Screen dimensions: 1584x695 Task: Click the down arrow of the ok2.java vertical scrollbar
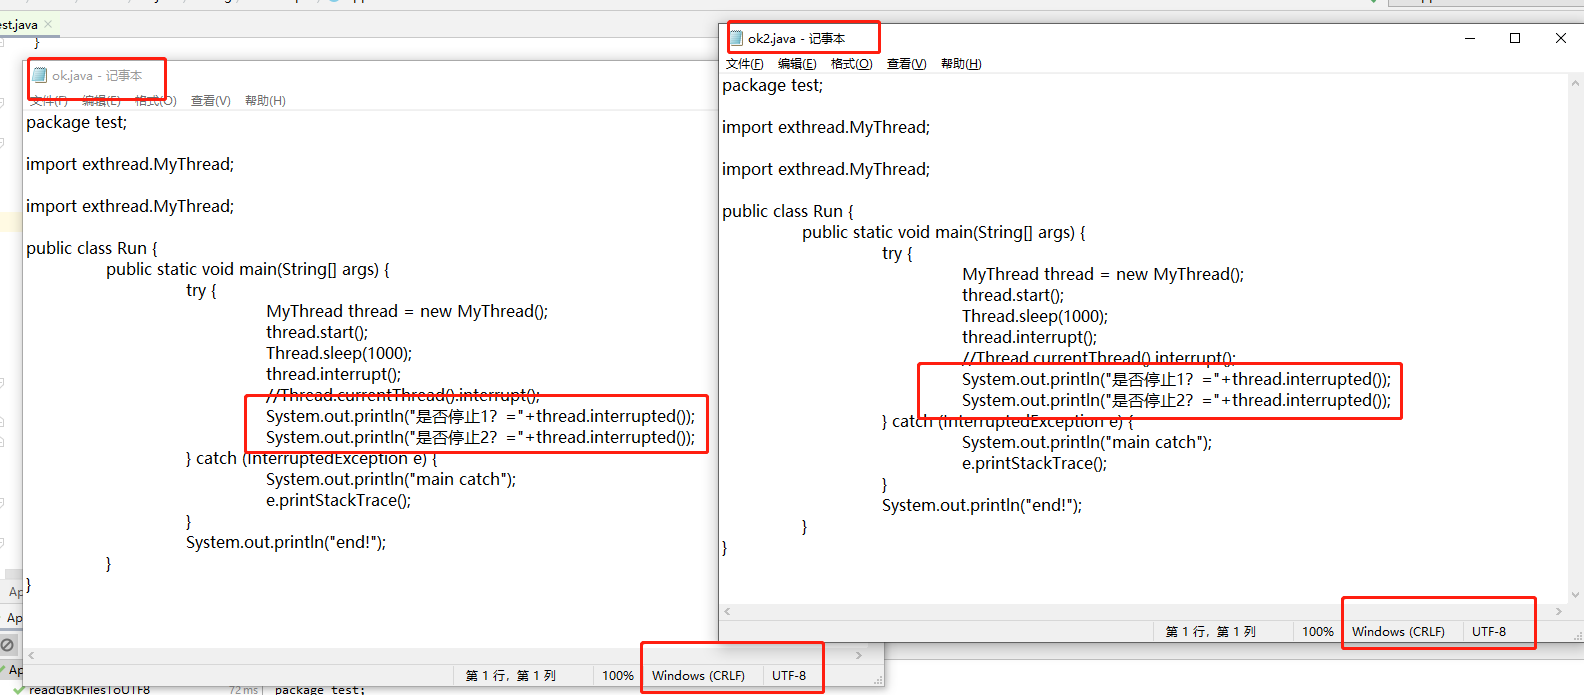pos(1576,595)
